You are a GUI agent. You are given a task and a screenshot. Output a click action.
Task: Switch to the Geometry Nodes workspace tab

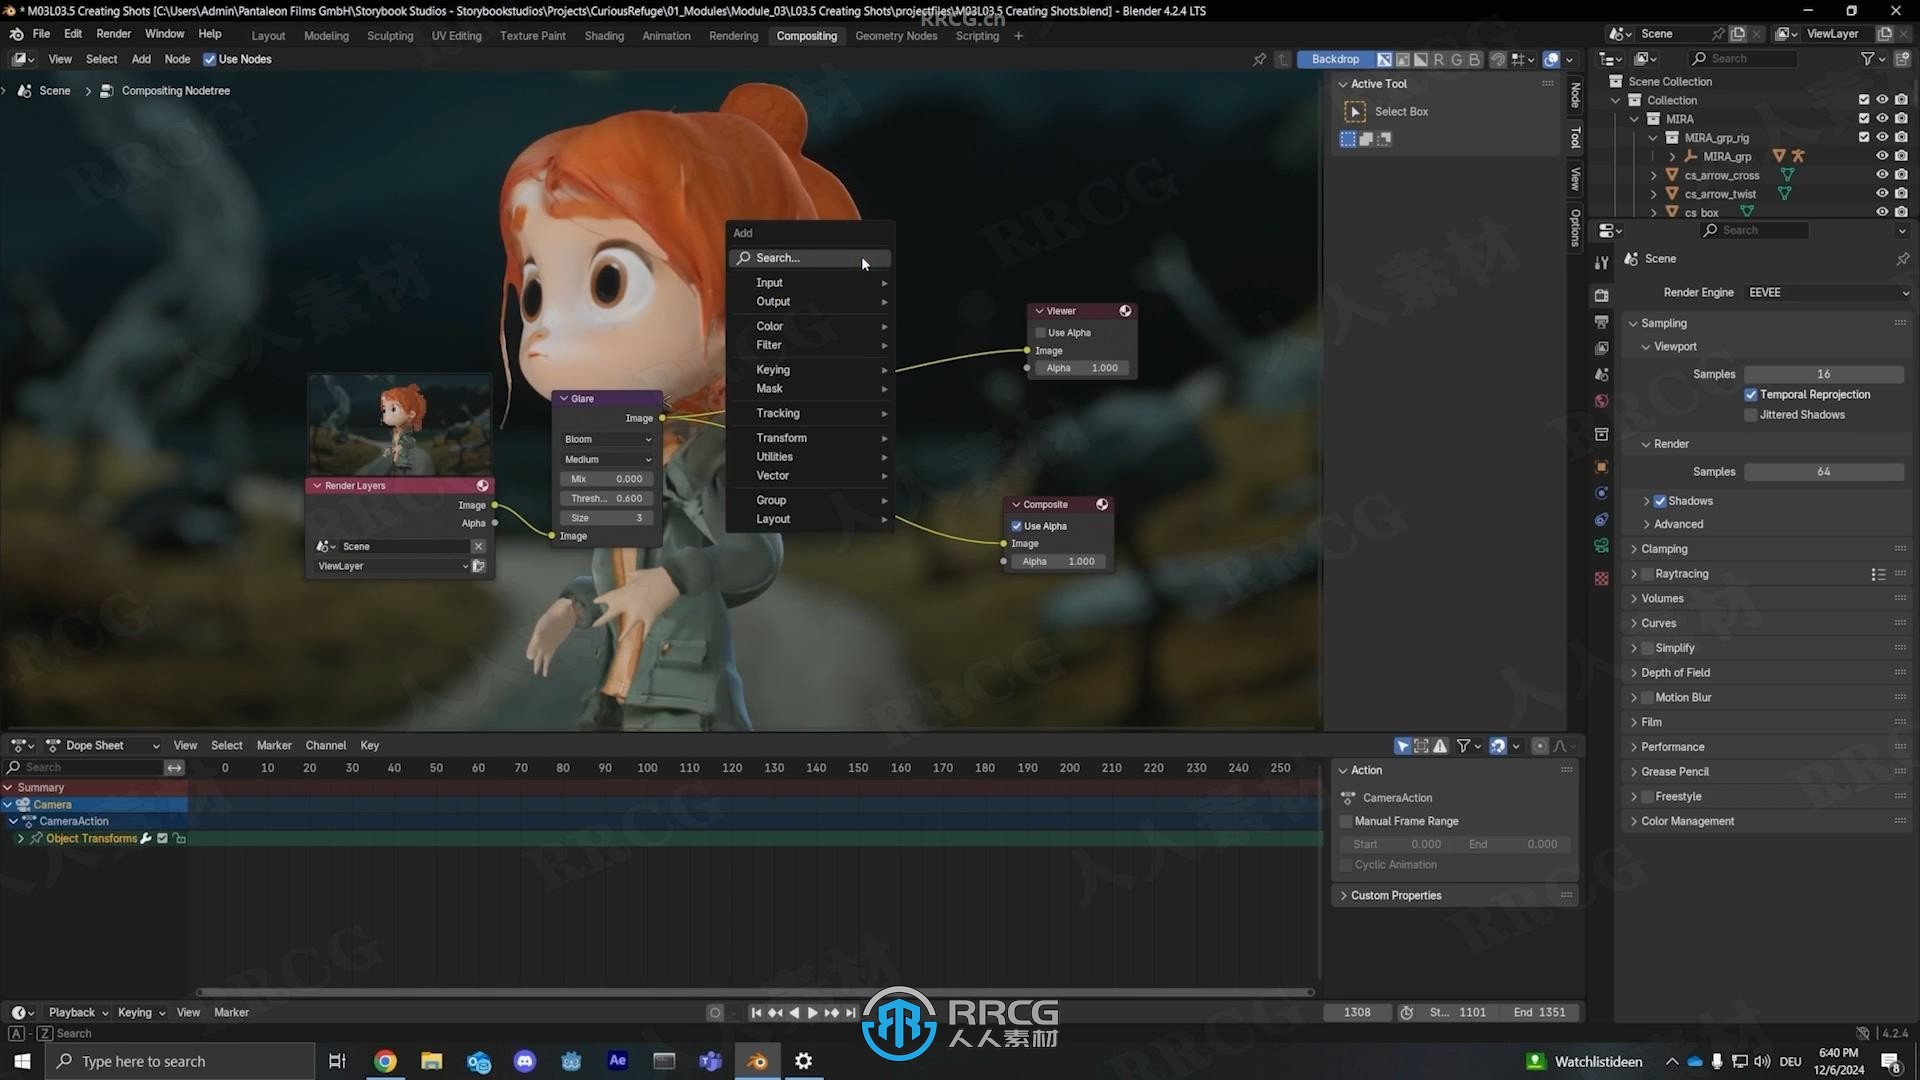(x=896, y=36)
